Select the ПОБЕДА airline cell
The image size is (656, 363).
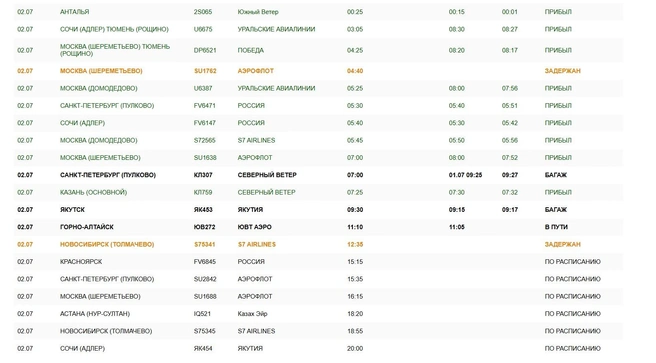point(251,50)
